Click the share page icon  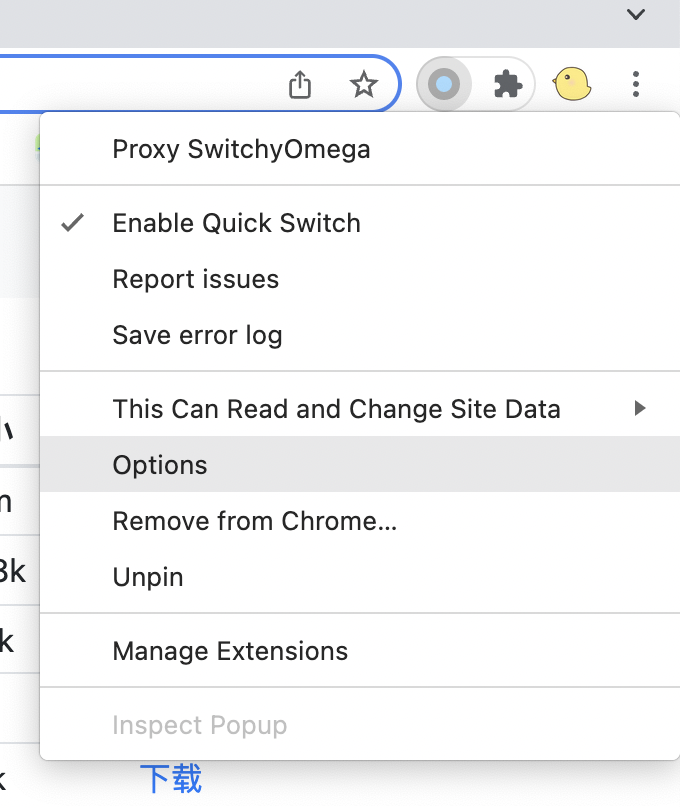click(300, 85)
